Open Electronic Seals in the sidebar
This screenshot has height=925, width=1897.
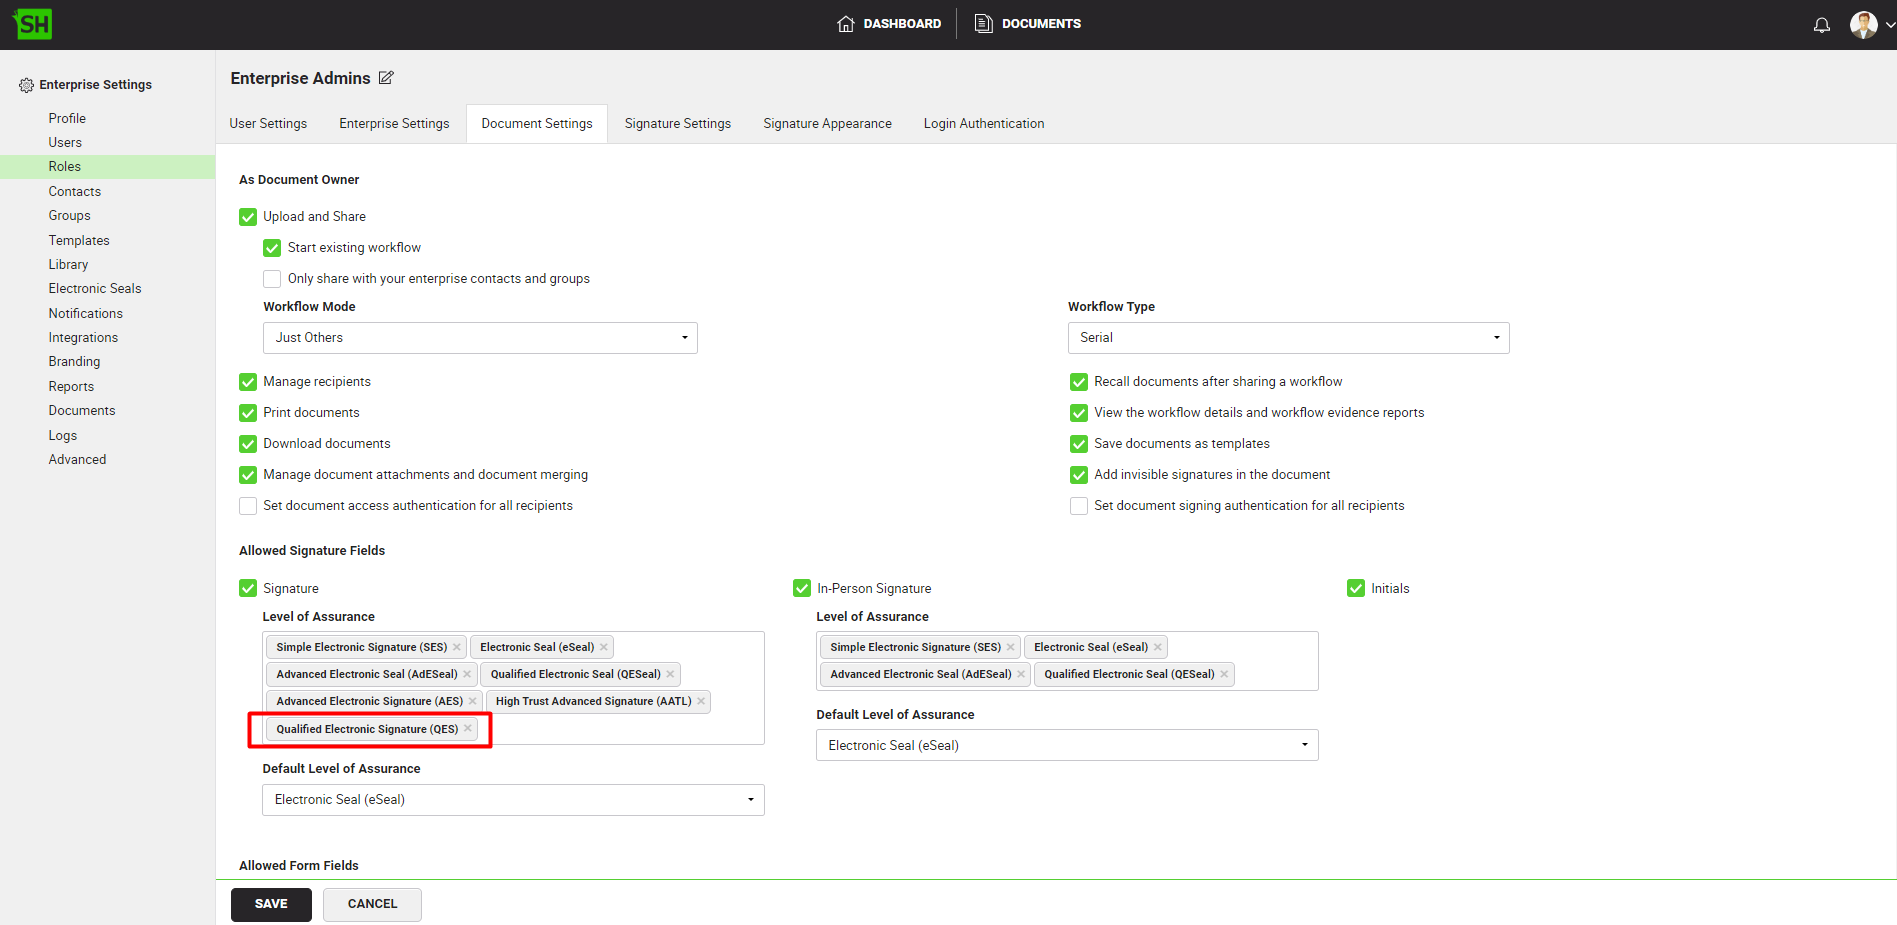click(x=95, y=289)
